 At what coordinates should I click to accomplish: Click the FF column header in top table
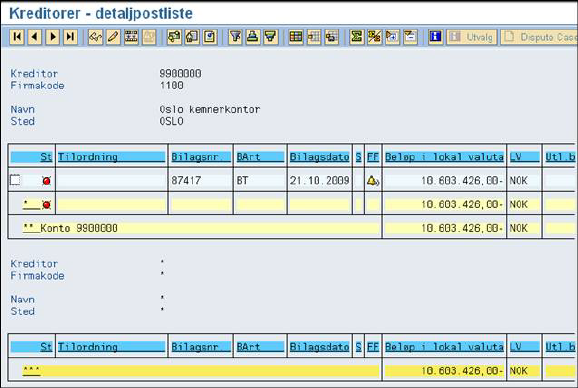coord(373,157)
